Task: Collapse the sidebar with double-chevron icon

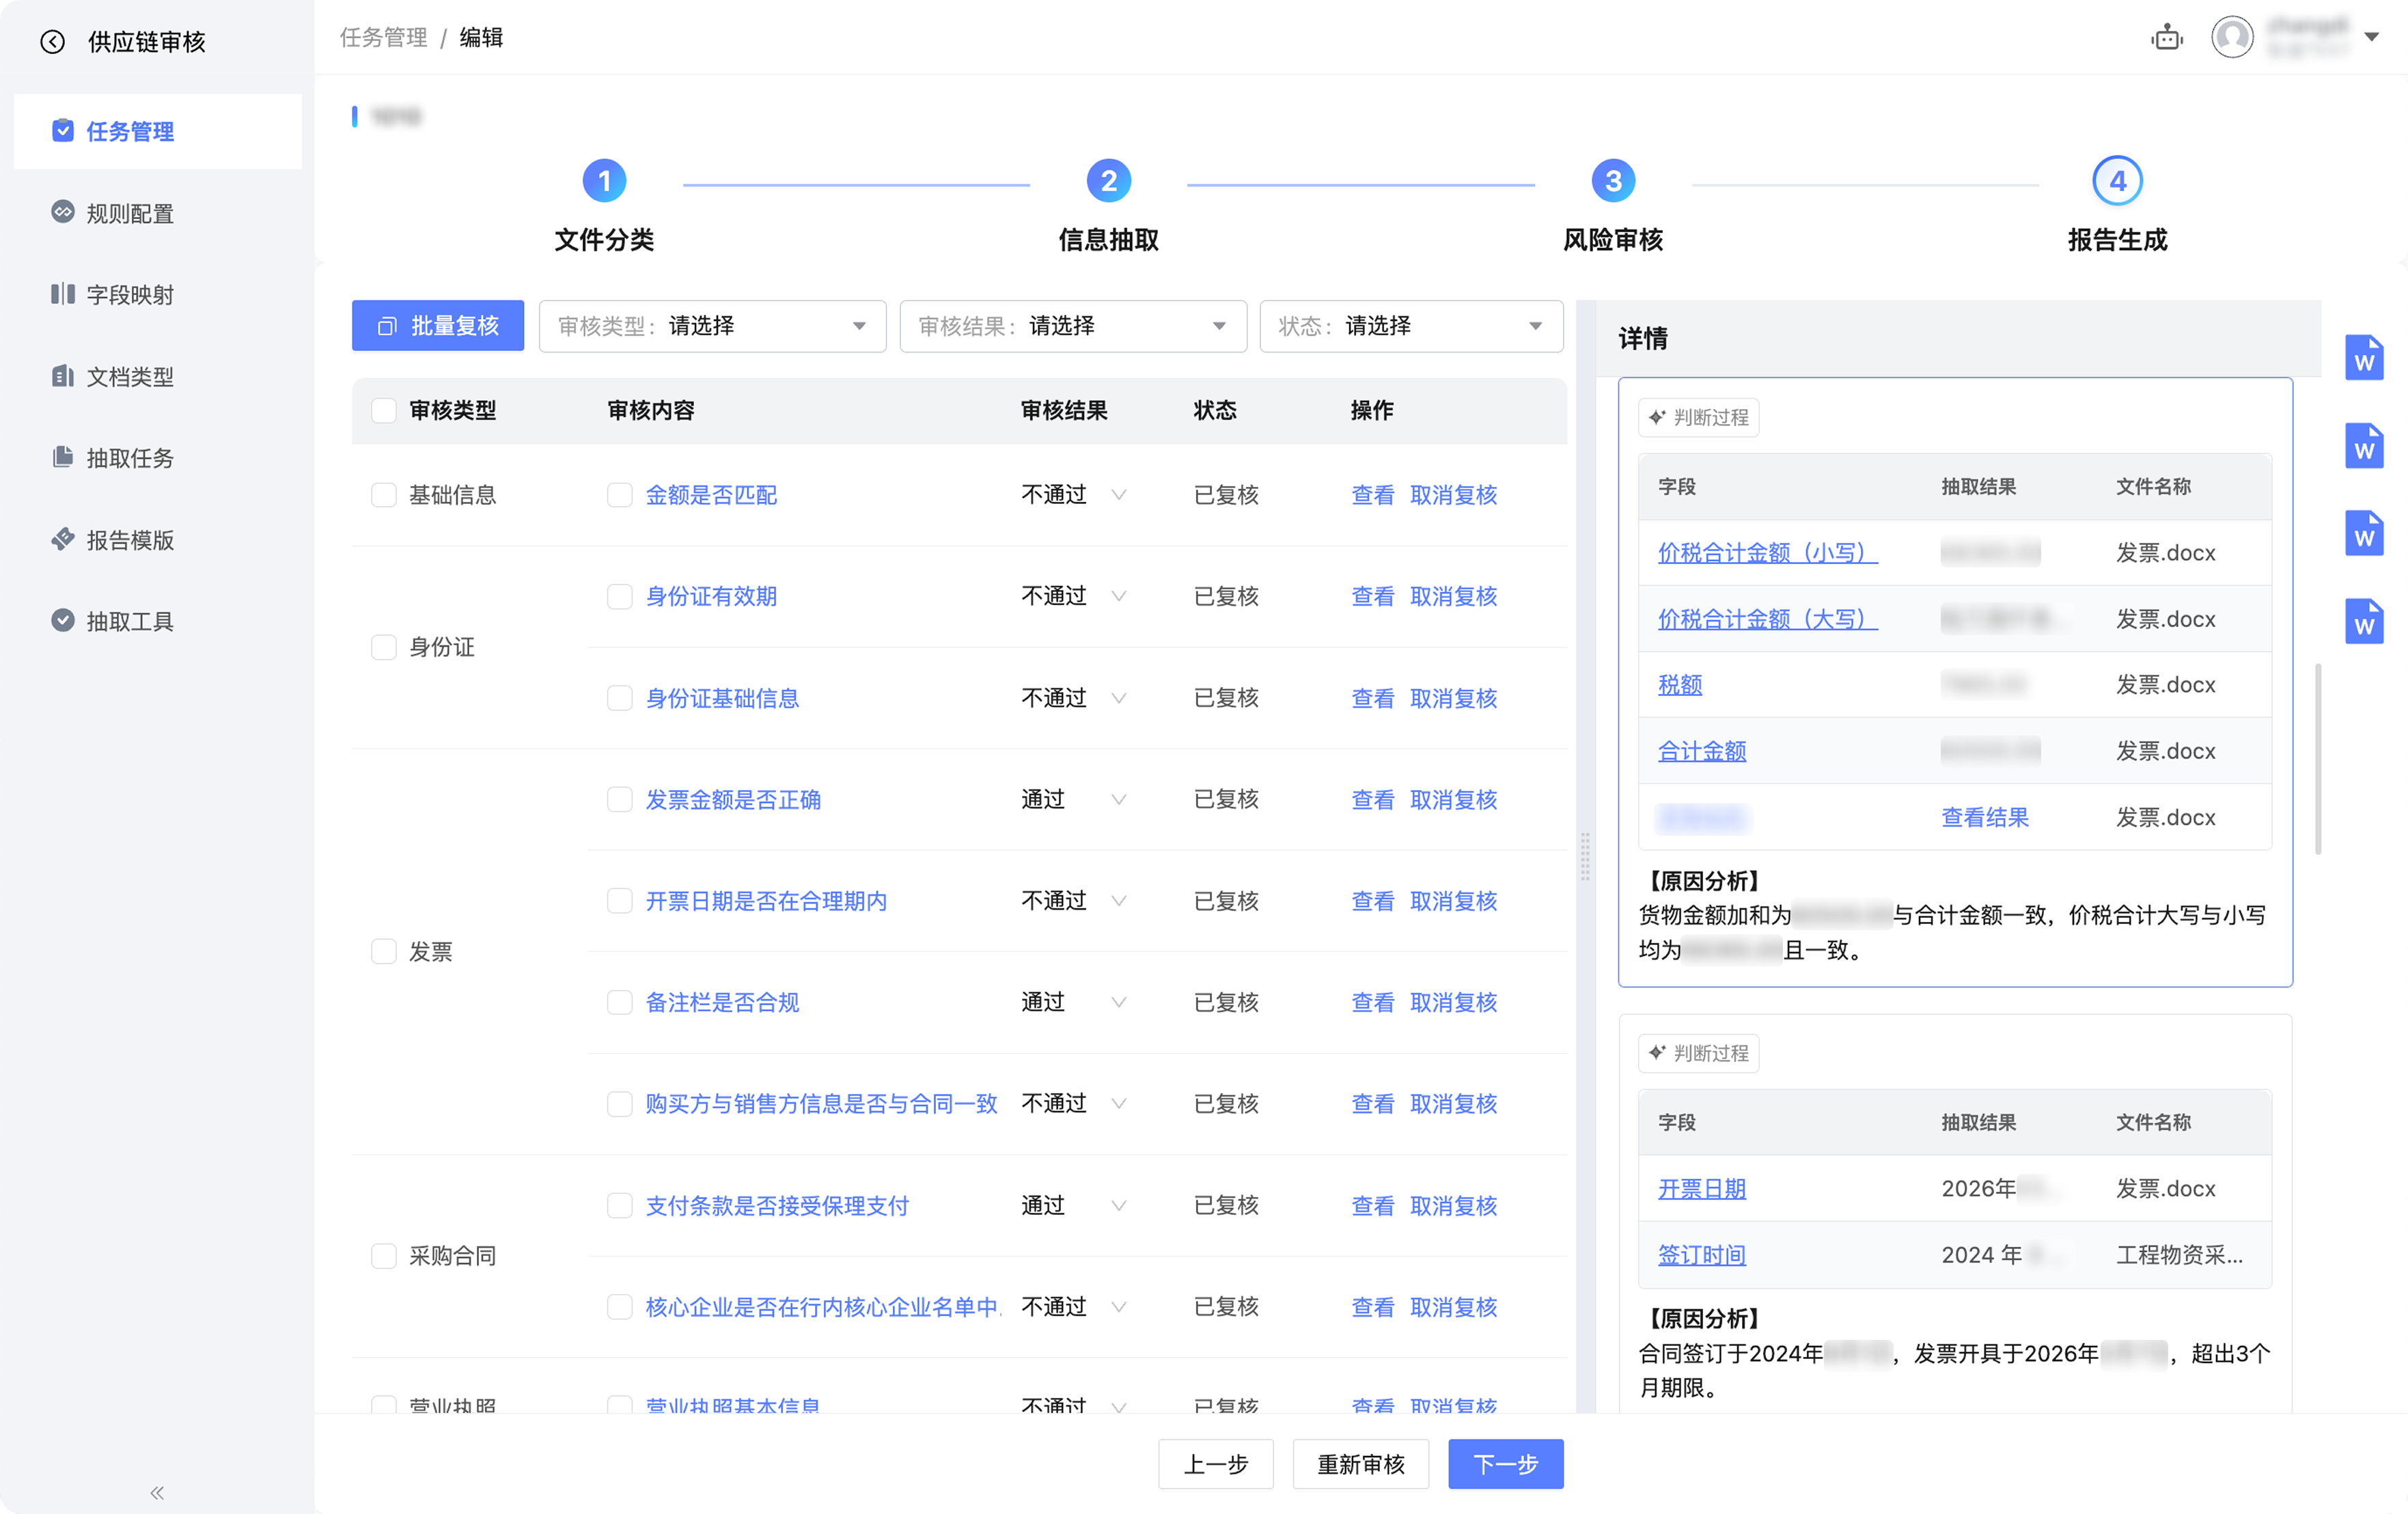Action: coord(157,1493)
